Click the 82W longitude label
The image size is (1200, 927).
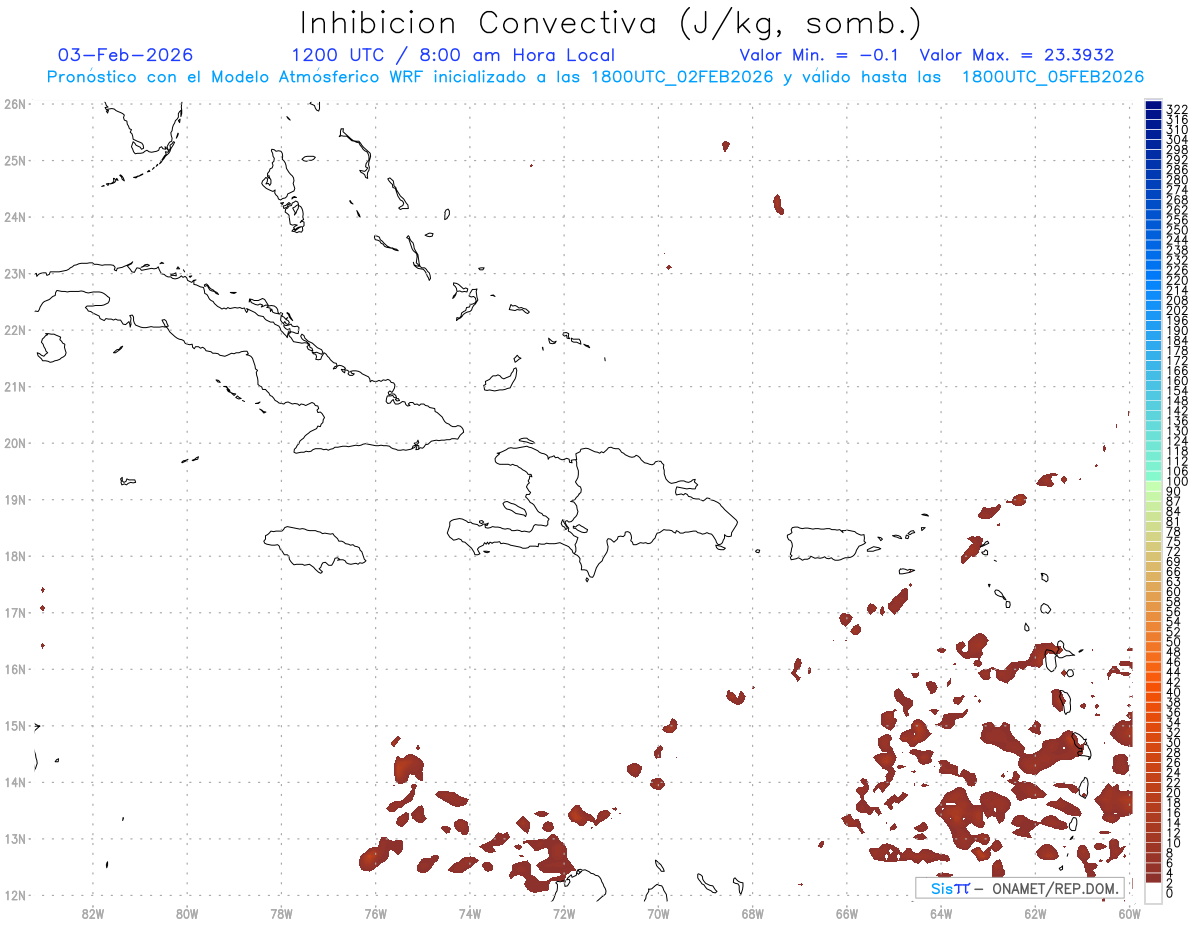93,912
